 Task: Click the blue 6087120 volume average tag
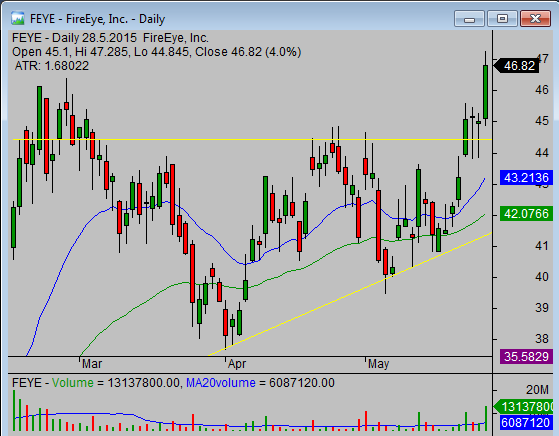point(526,422)
